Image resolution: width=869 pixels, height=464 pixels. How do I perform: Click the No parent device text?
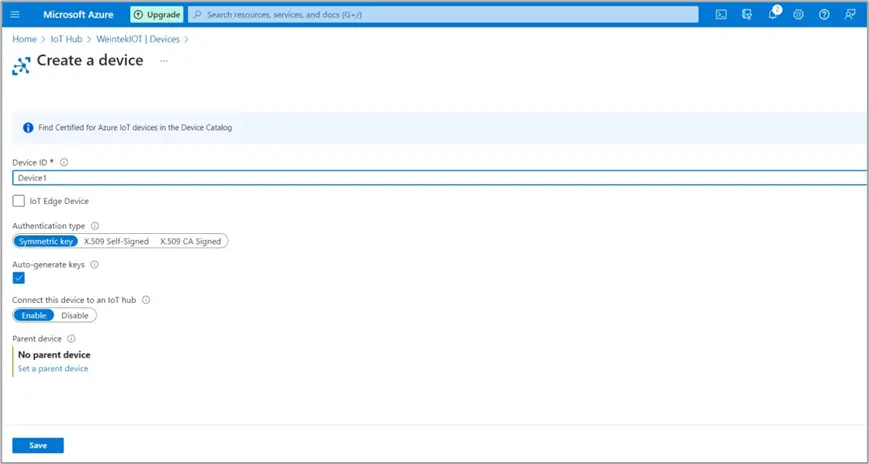click(x=54, y=355)
